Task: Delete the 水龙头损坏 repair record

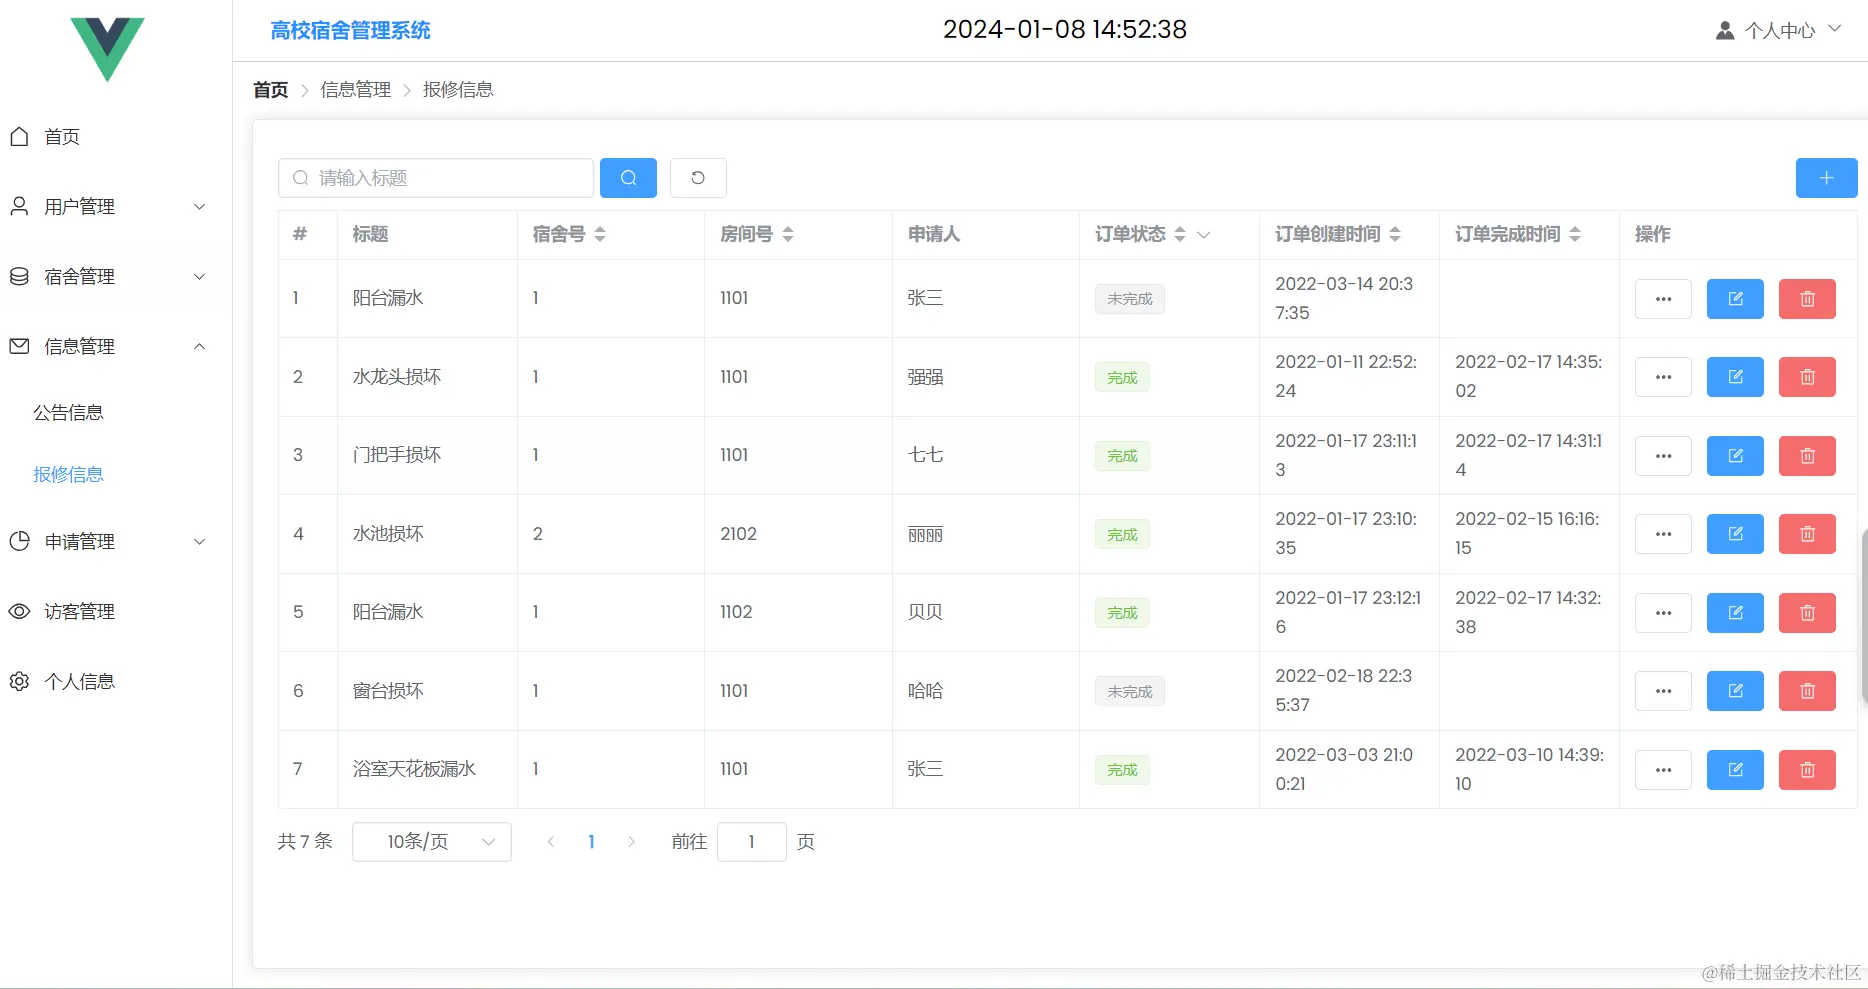Action: (x=1807, y=377)
